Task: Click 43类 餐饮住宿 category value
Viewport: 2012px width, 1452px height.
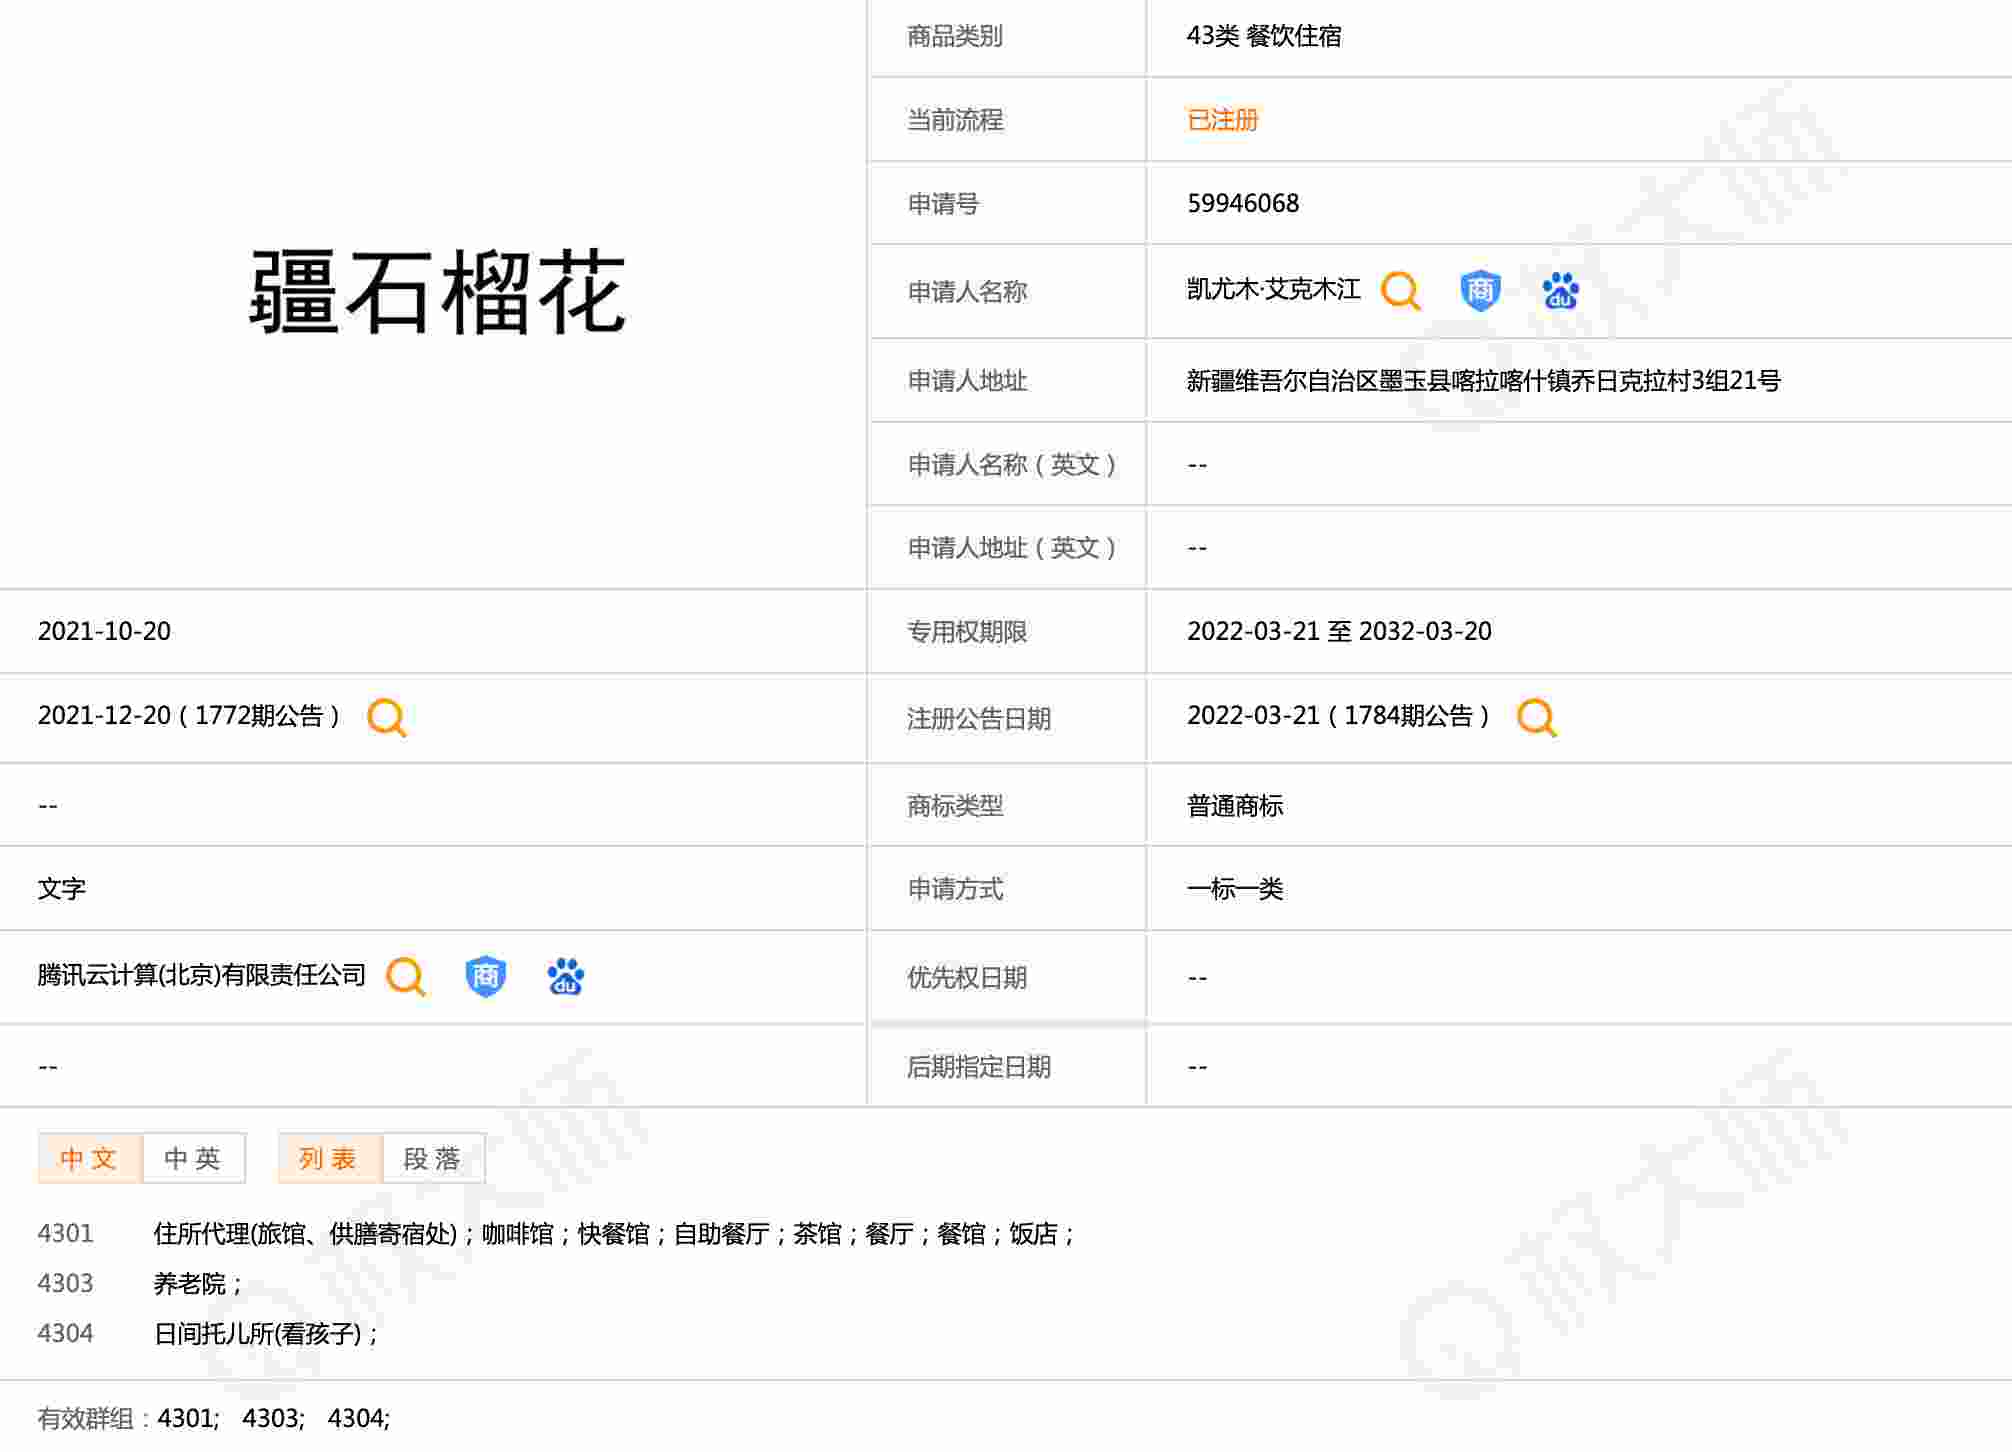Action: click(x=1263, y=36)
